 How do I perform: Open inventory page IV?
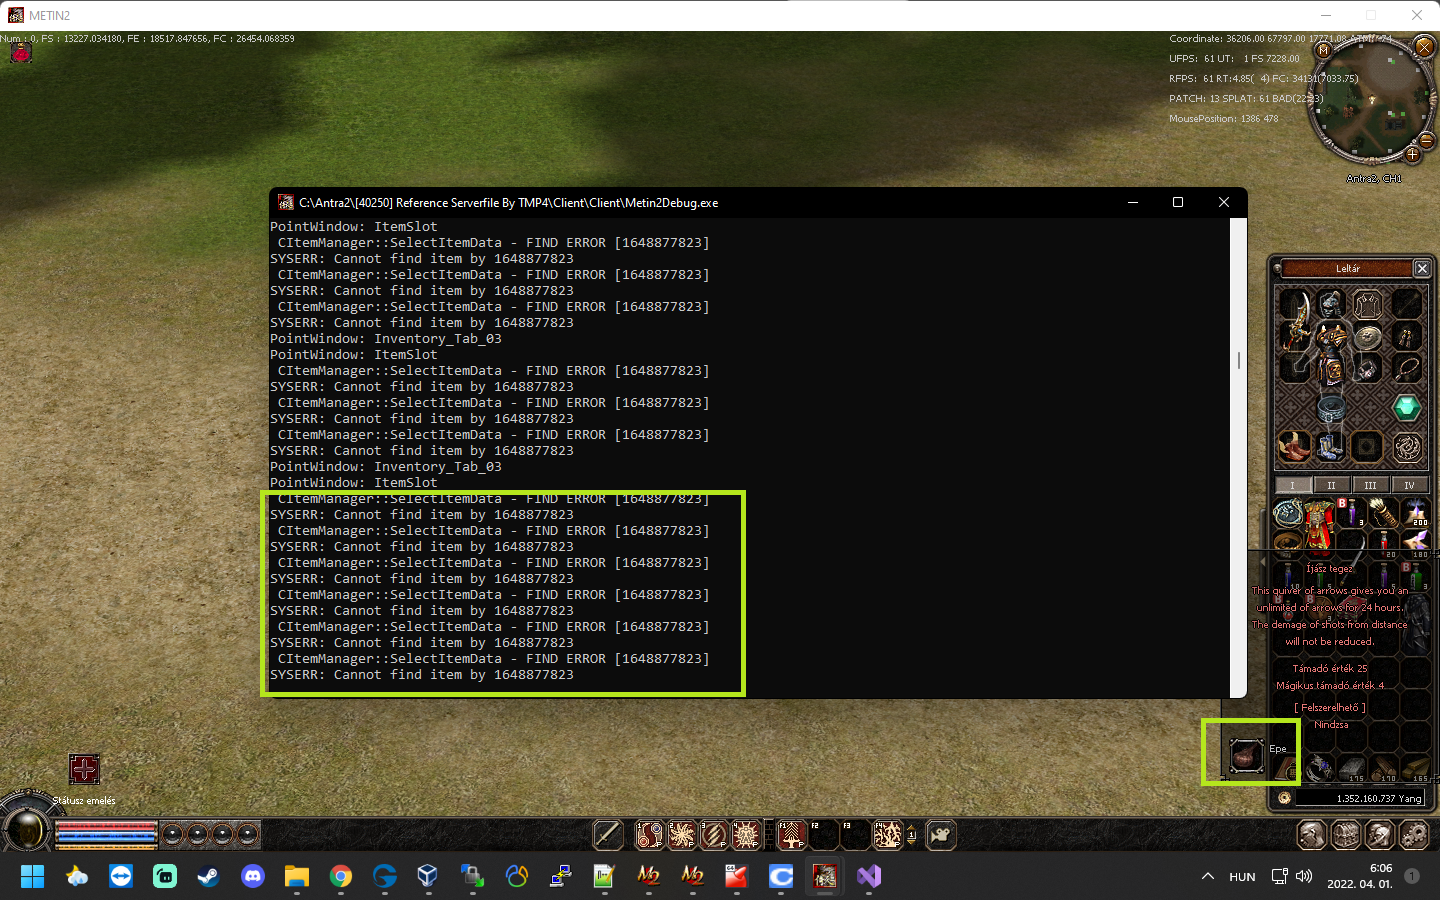coord(1409,485)
